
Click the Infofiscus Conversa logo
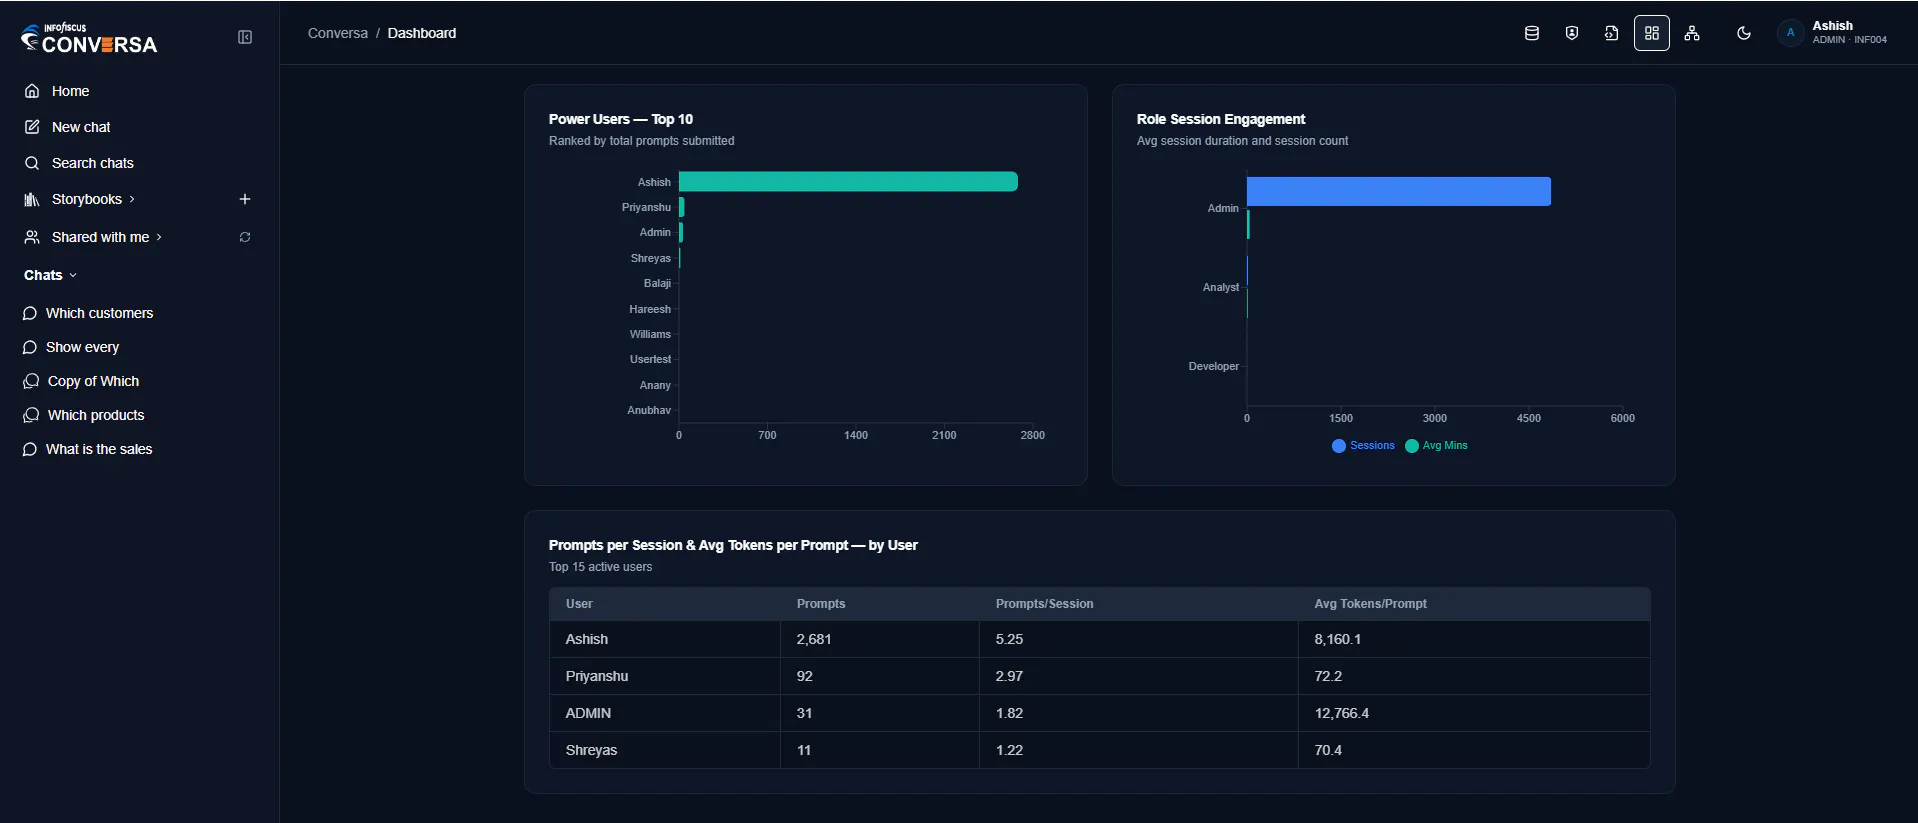pos(89,38)
